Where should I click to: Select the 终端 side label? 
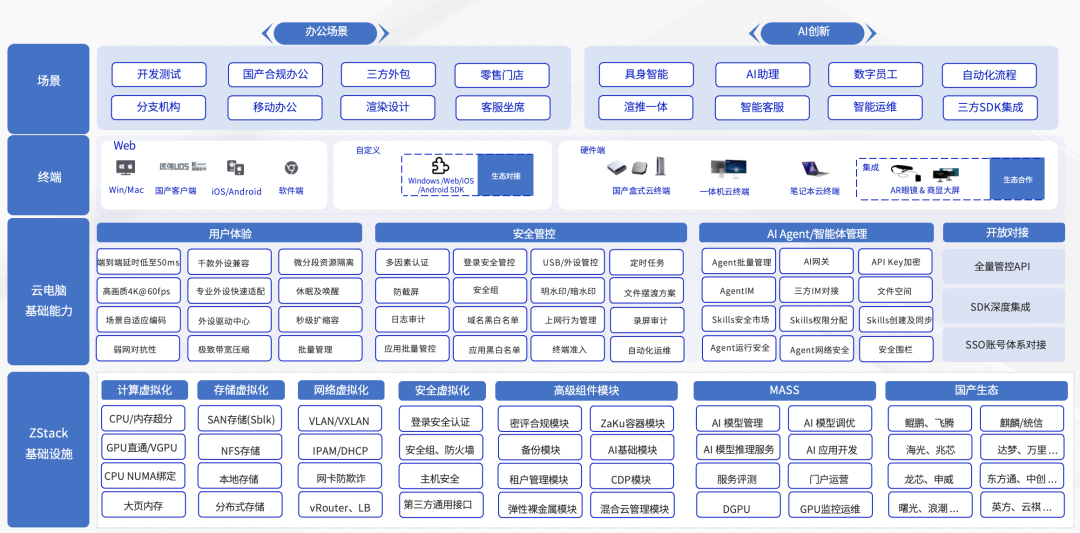[49, 176]
